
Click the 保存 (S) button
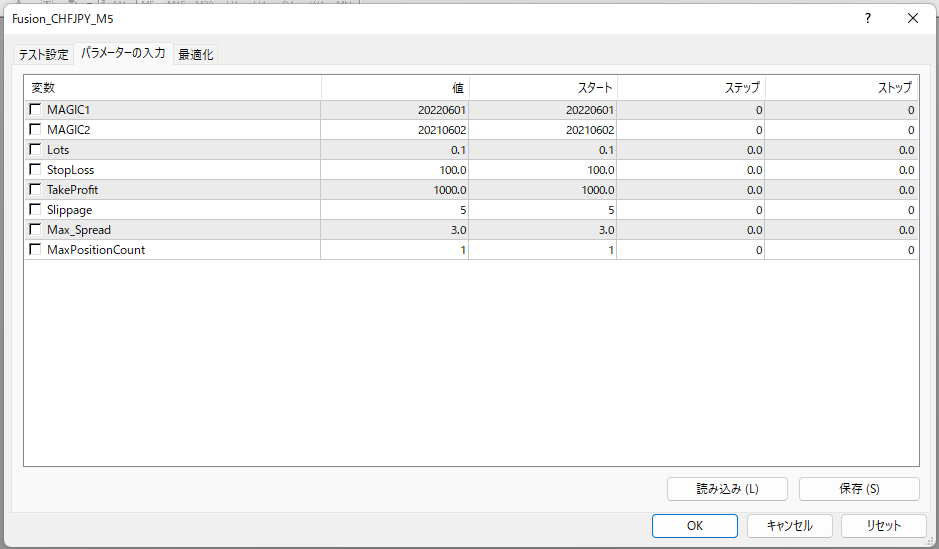(859, 489)
